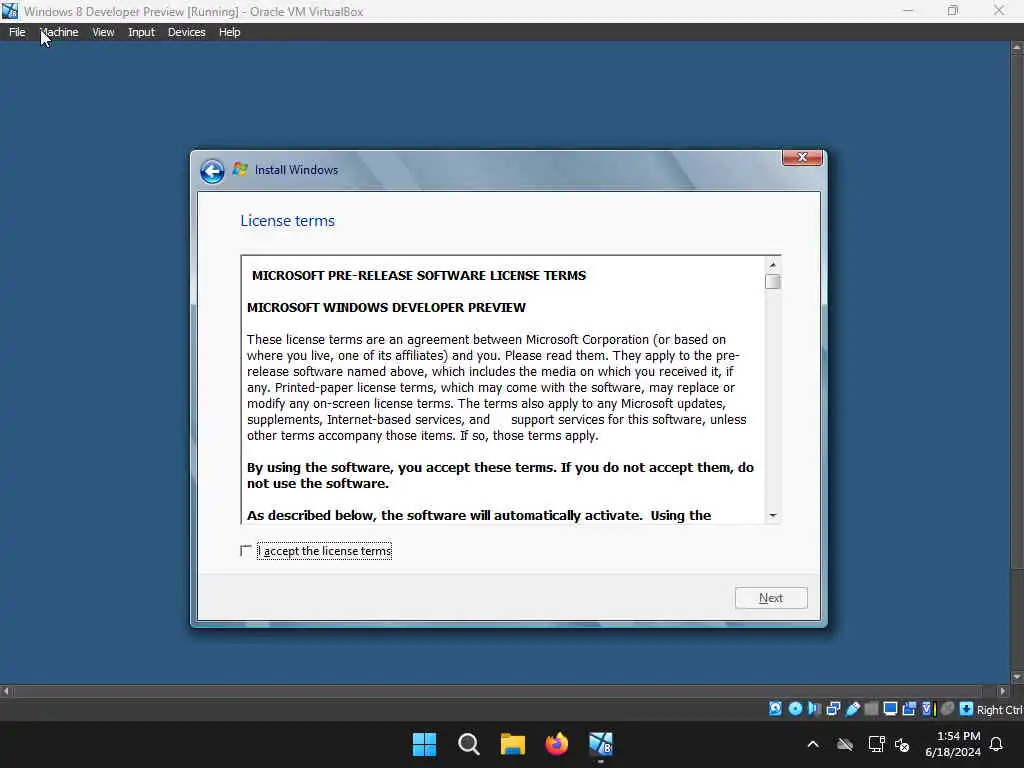Click the License terms heading
Image resolution: width=1024 pixels, height=768 pixels.
pyautogui.click(x=287, y=221)
